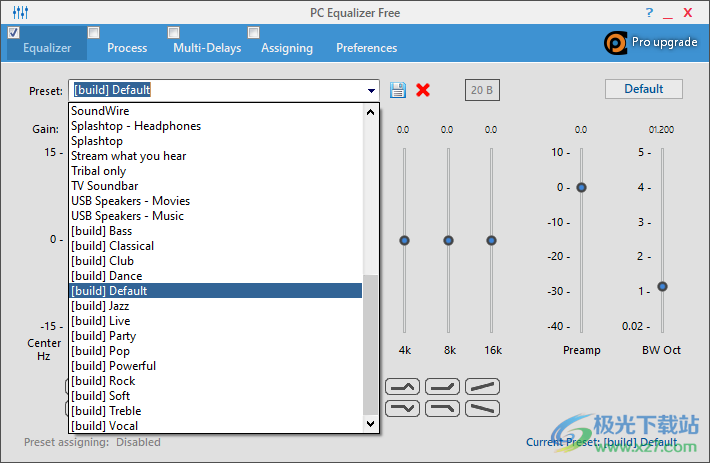
Task: Delete preset using the red X icon
Action: pos(423,90)
